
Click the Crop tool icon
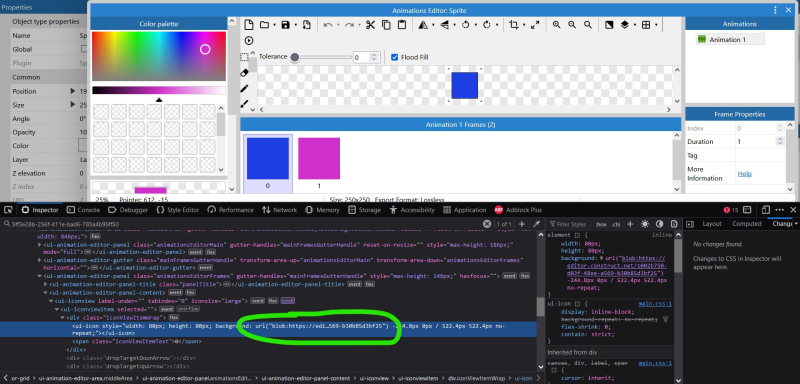click(514, 25)
